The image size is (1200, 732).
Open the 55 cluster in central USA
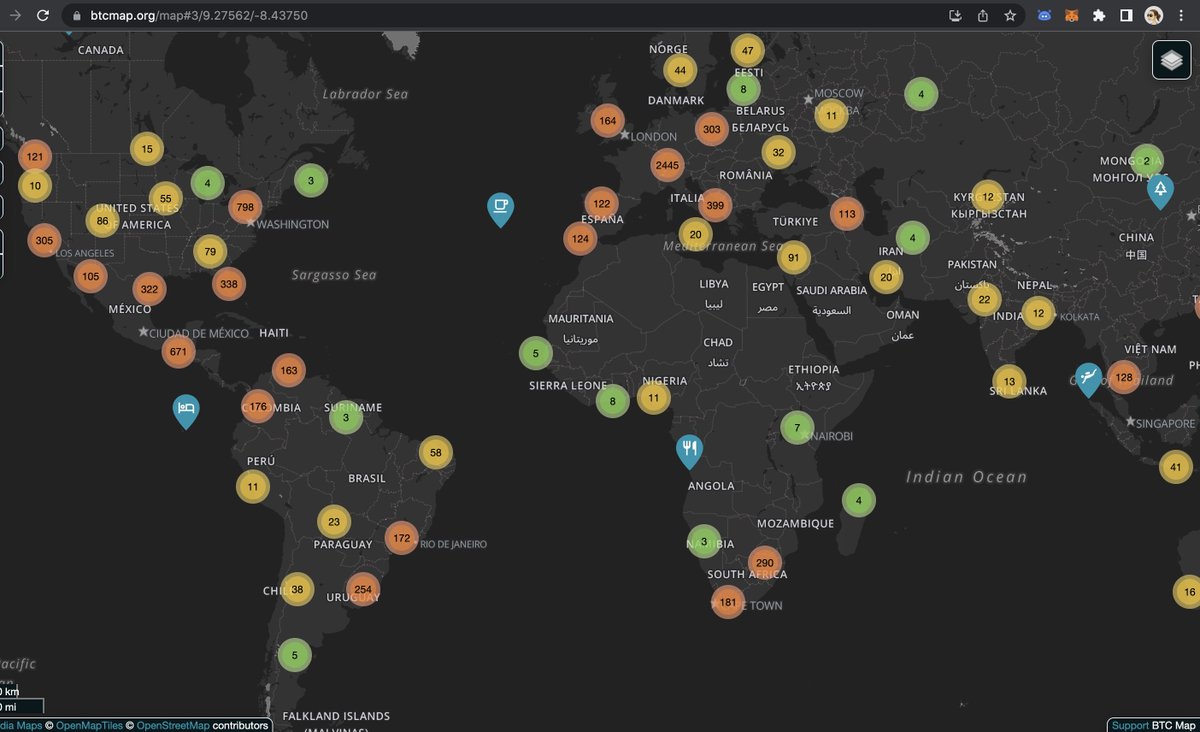point(166,199)
